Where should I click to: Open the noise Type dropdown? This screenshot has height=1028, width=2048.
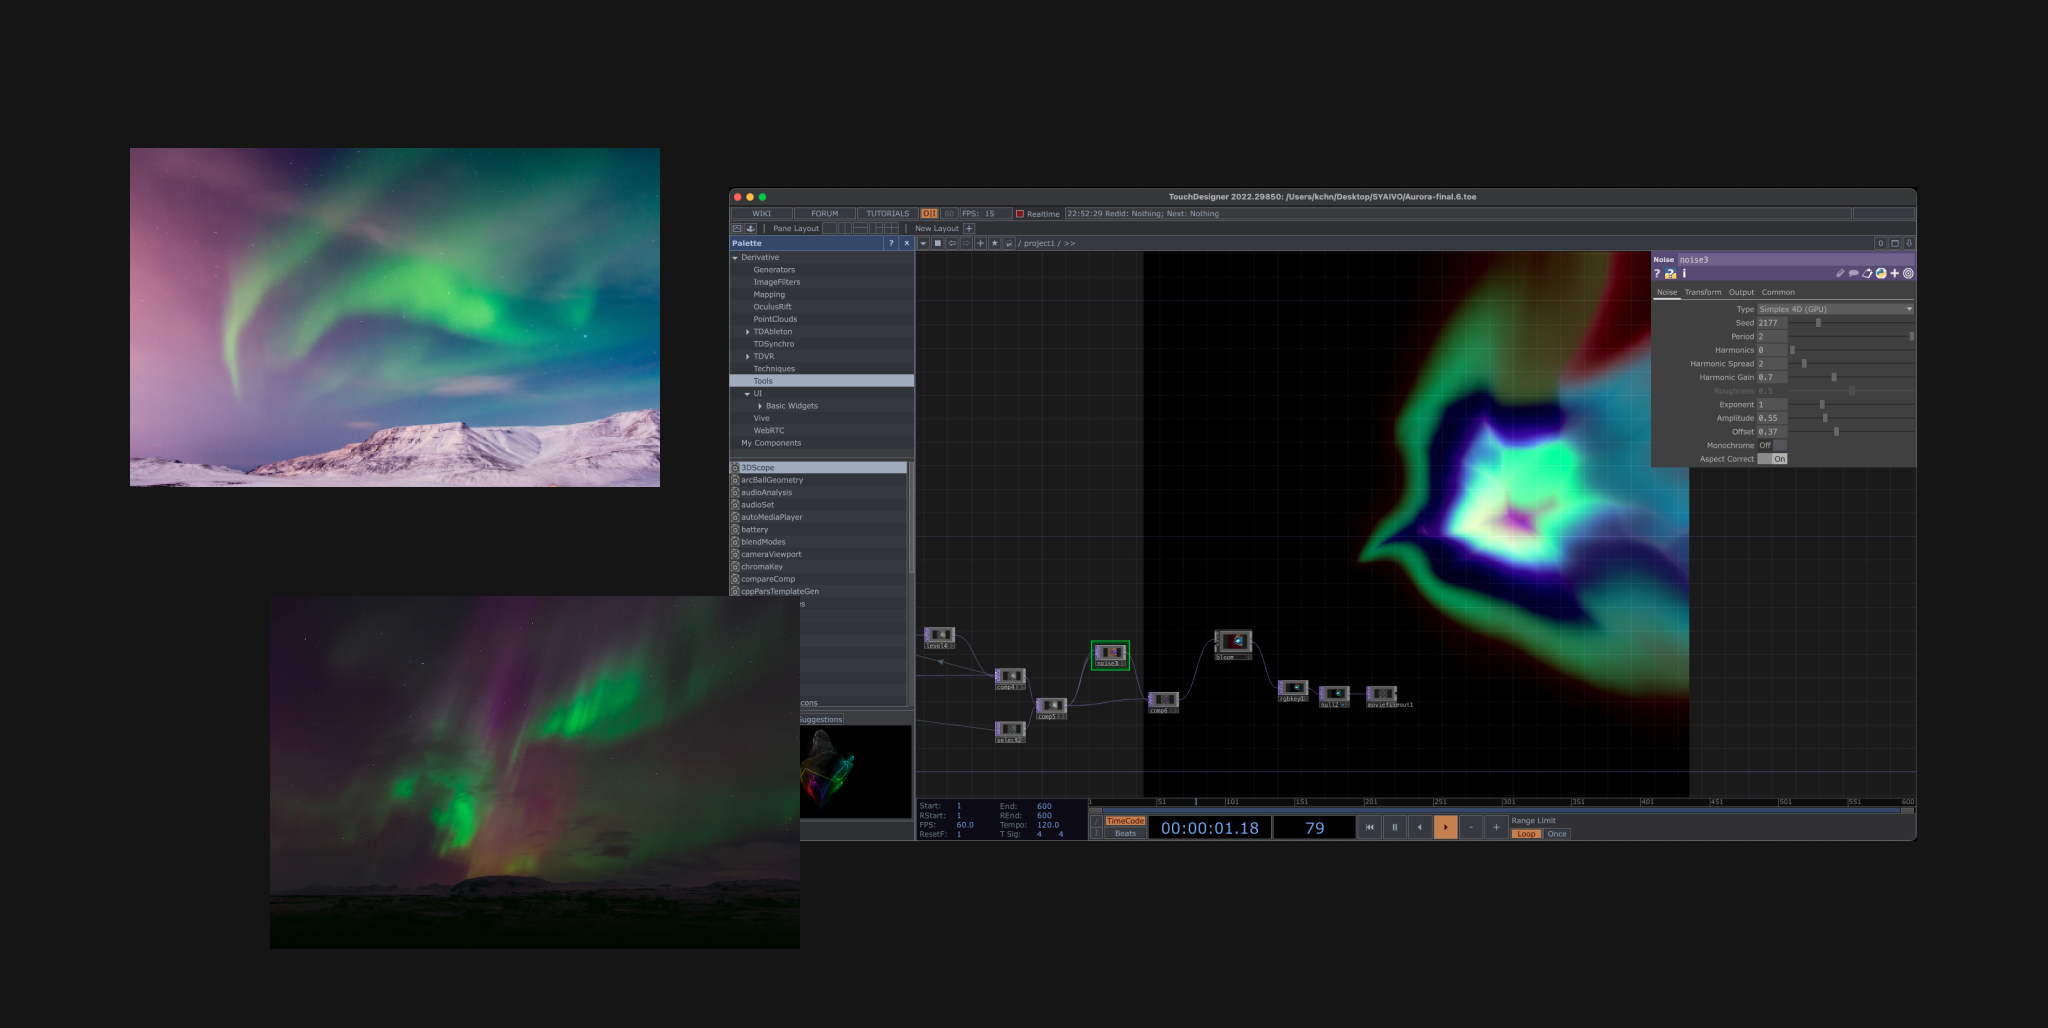click(1835, 309)
